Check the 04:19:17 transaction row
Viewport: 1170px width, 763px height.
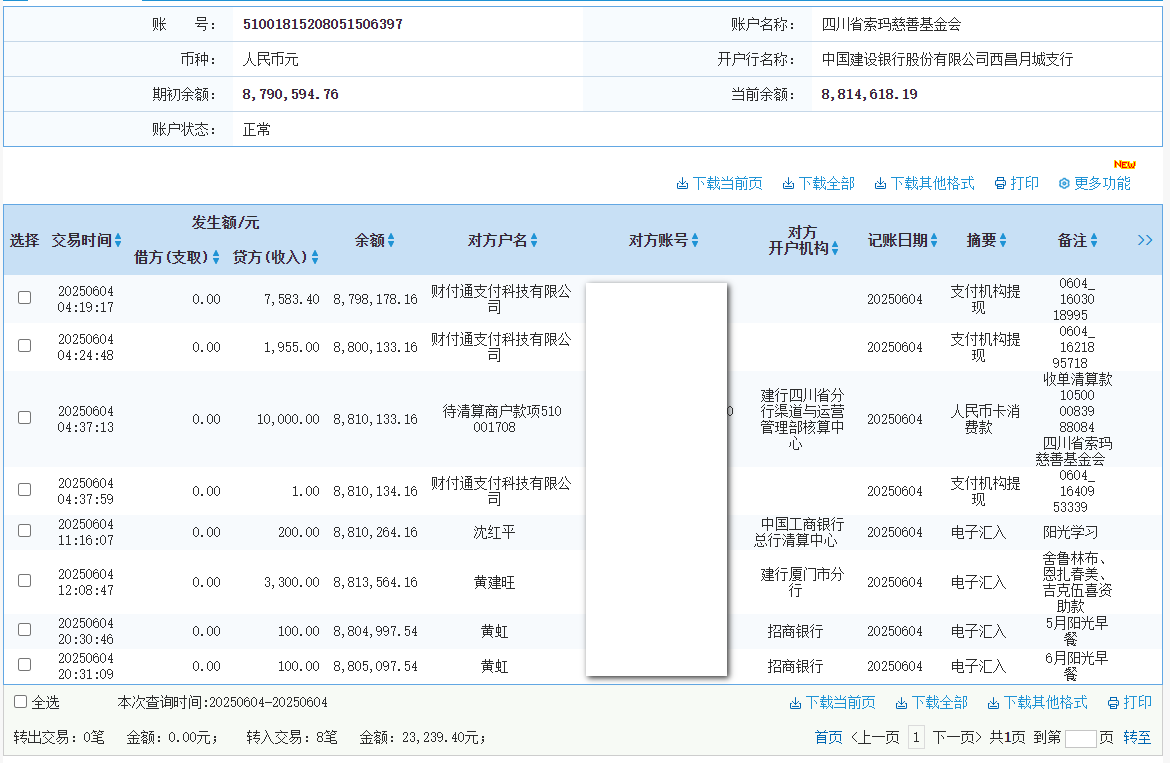click(25, 298)
